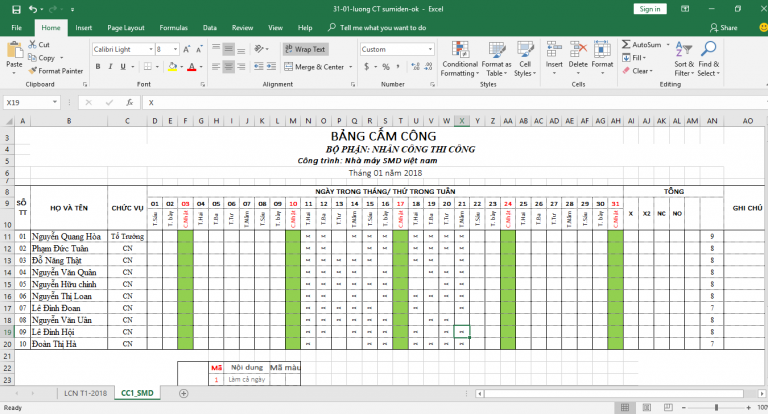Set Bottom Align for cell text
Viewport: 768px width, 414px height.
[241, 49]
